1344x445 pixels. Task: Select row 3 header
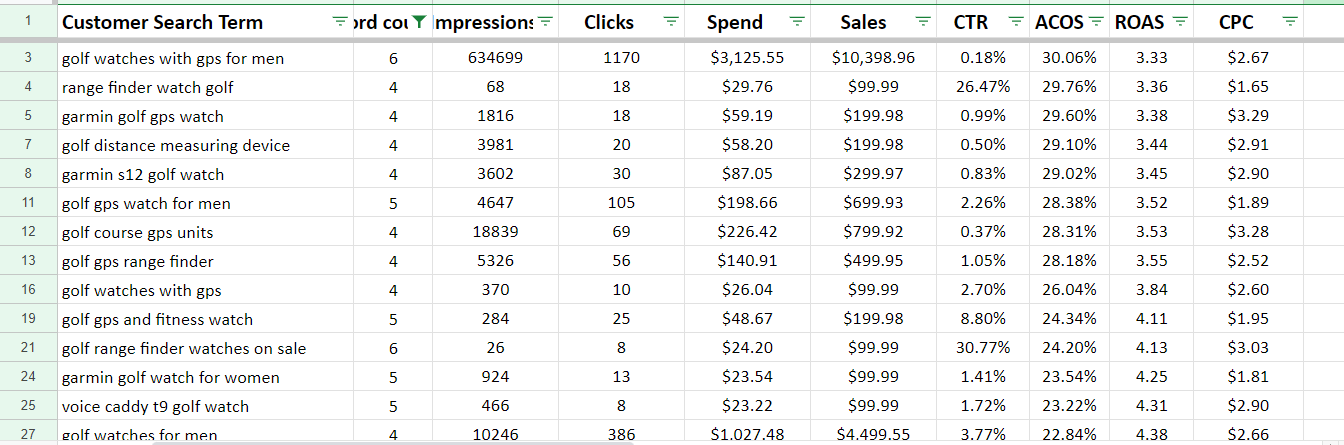(28, 58)
